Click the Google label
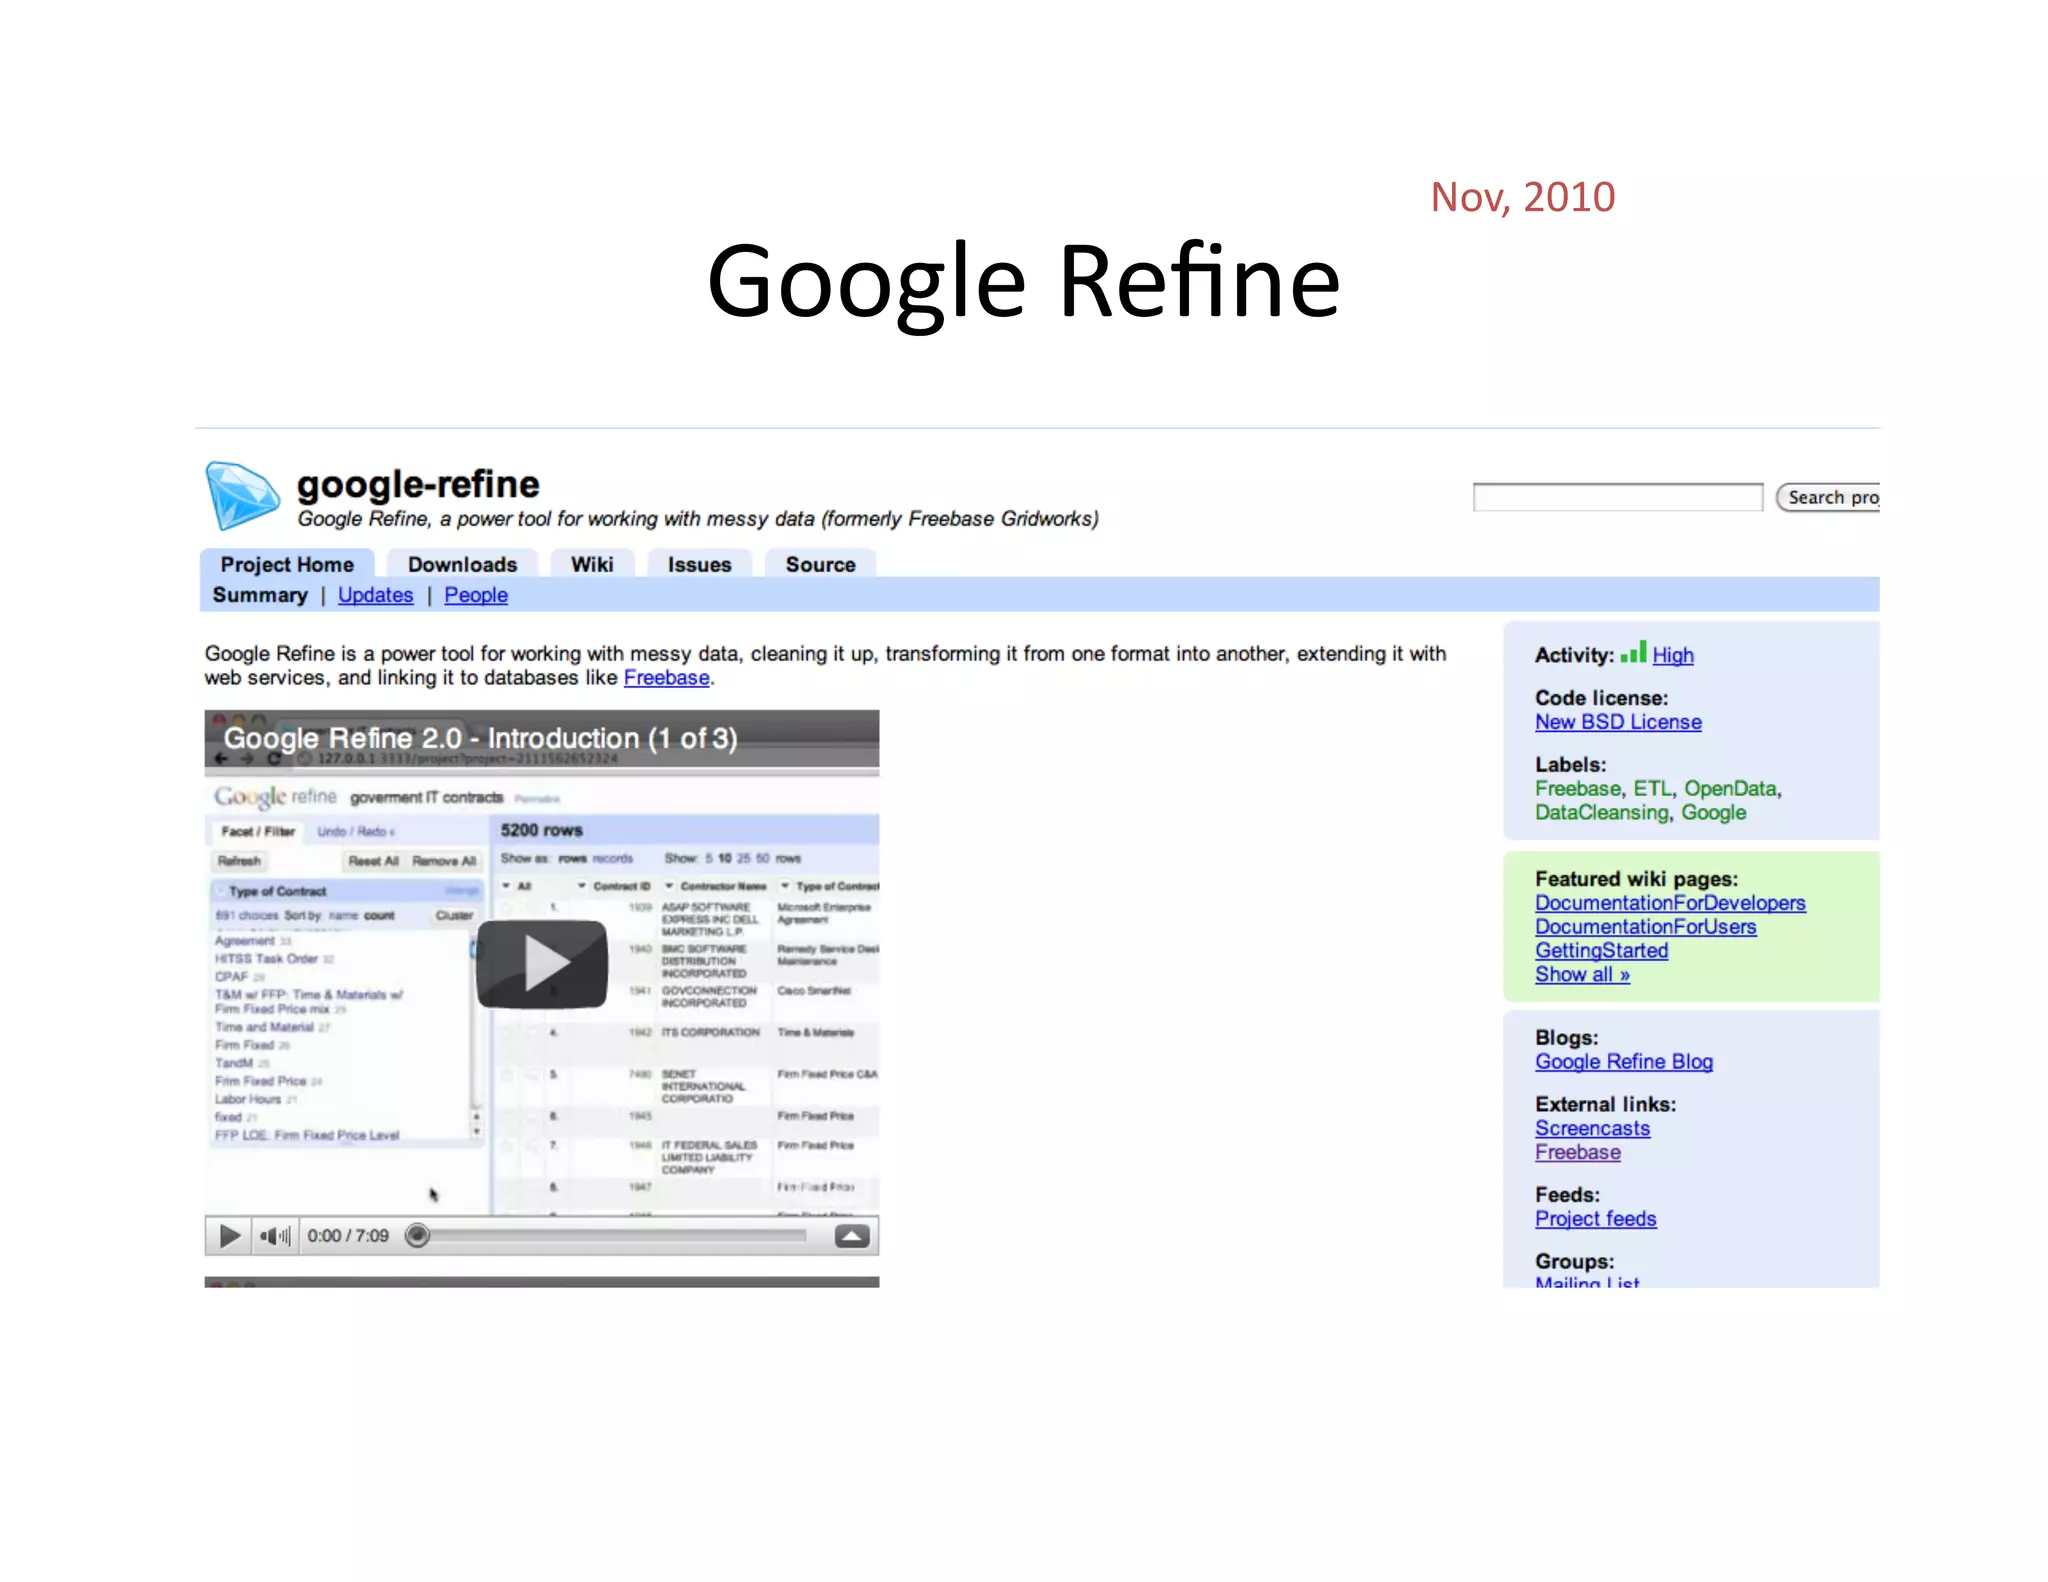The height and width of the screenshot is (1582, 2048). click(x=1713, y=812)
